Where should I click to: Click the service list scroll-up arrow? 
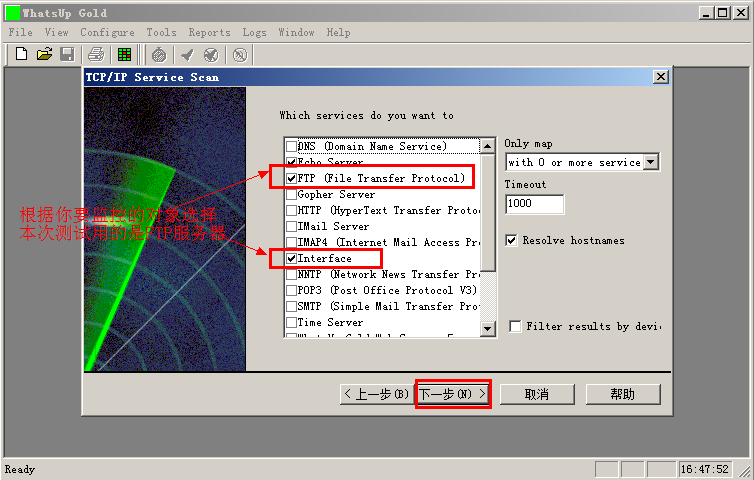[487, 146]
